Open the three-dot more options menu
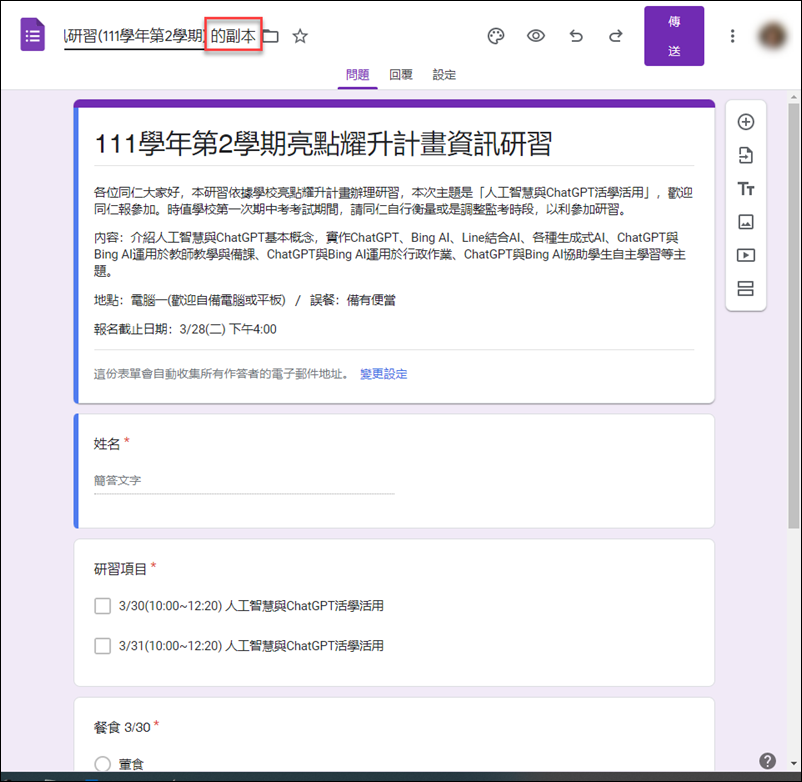Image resolution: width=802 pixels, height=782 pixels. [732, 35]
